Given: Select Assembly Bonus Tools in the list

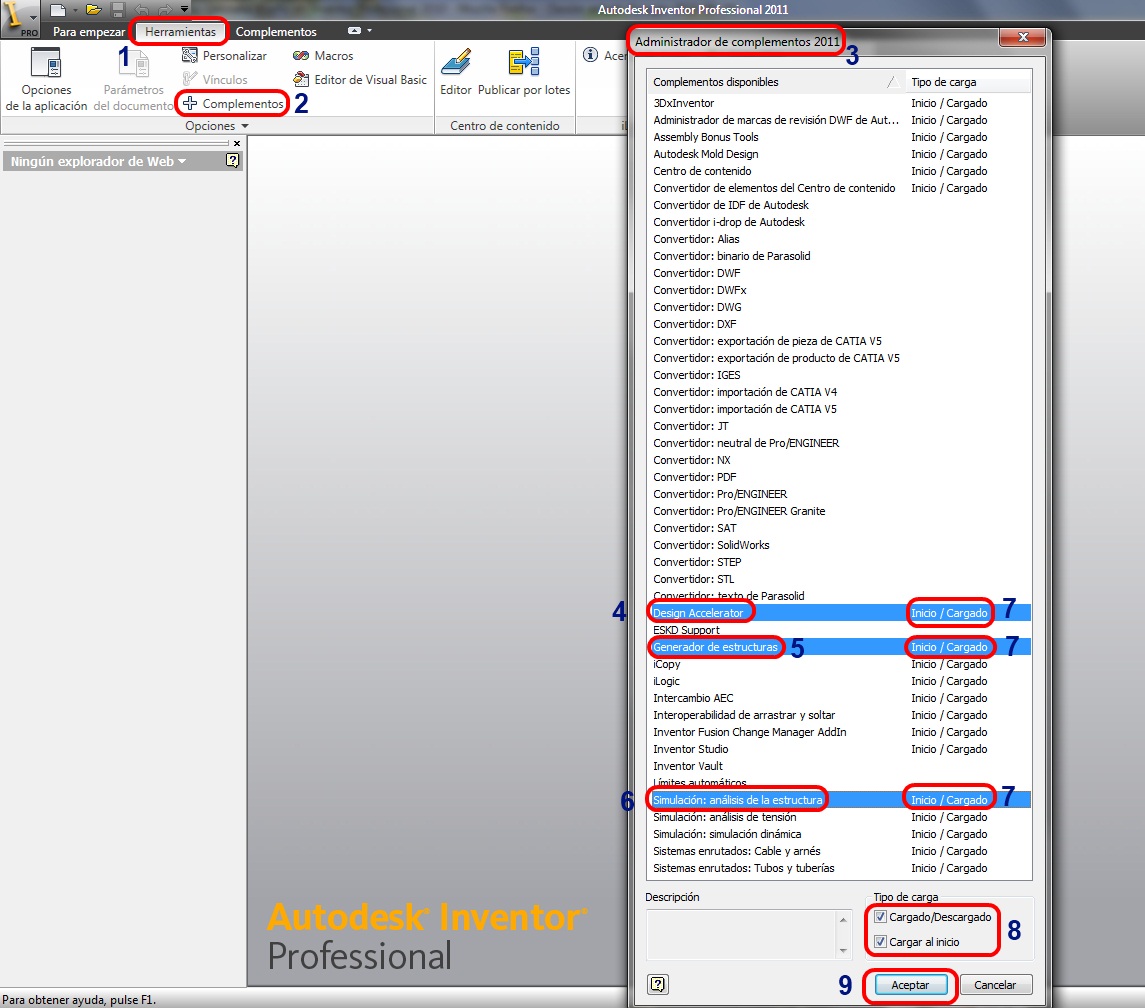Looking at the screenshot, I should tap(839, 137).
